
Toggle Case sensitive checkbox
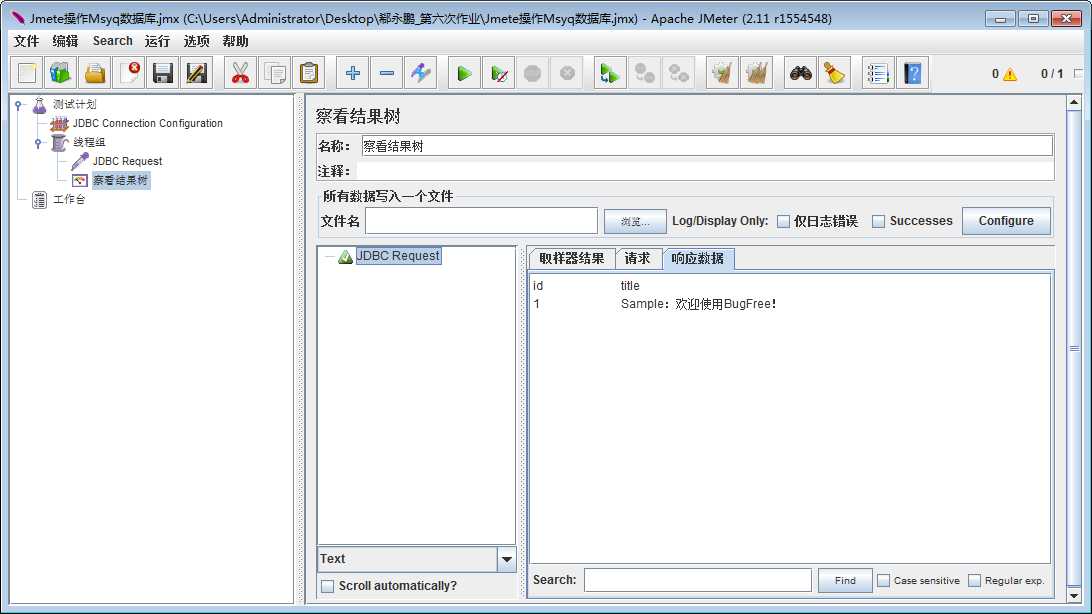coord(884,581)
